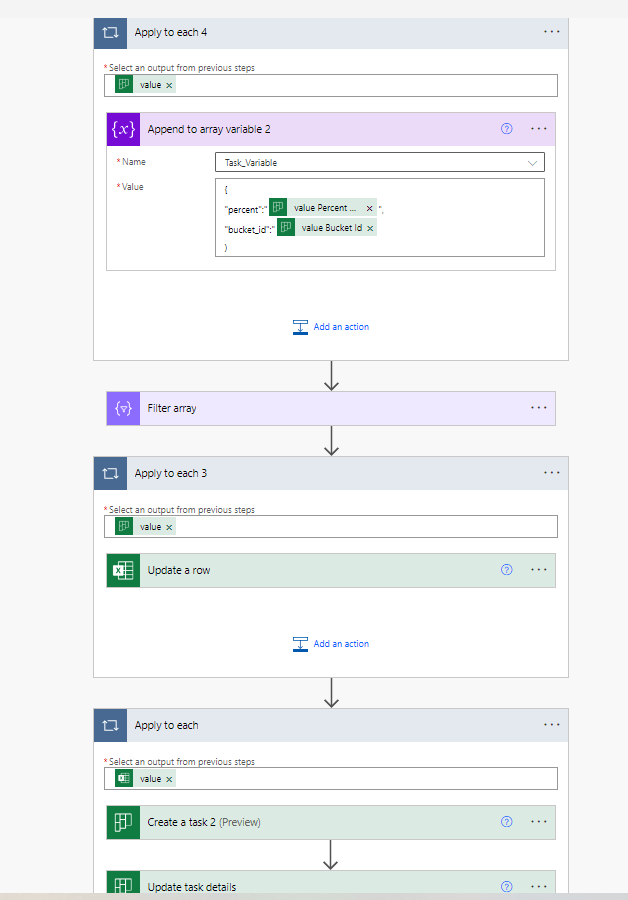This screenshot has height=900, width=628.
Task: Click the Filter array action icon
Action: [x=123, y=408]
